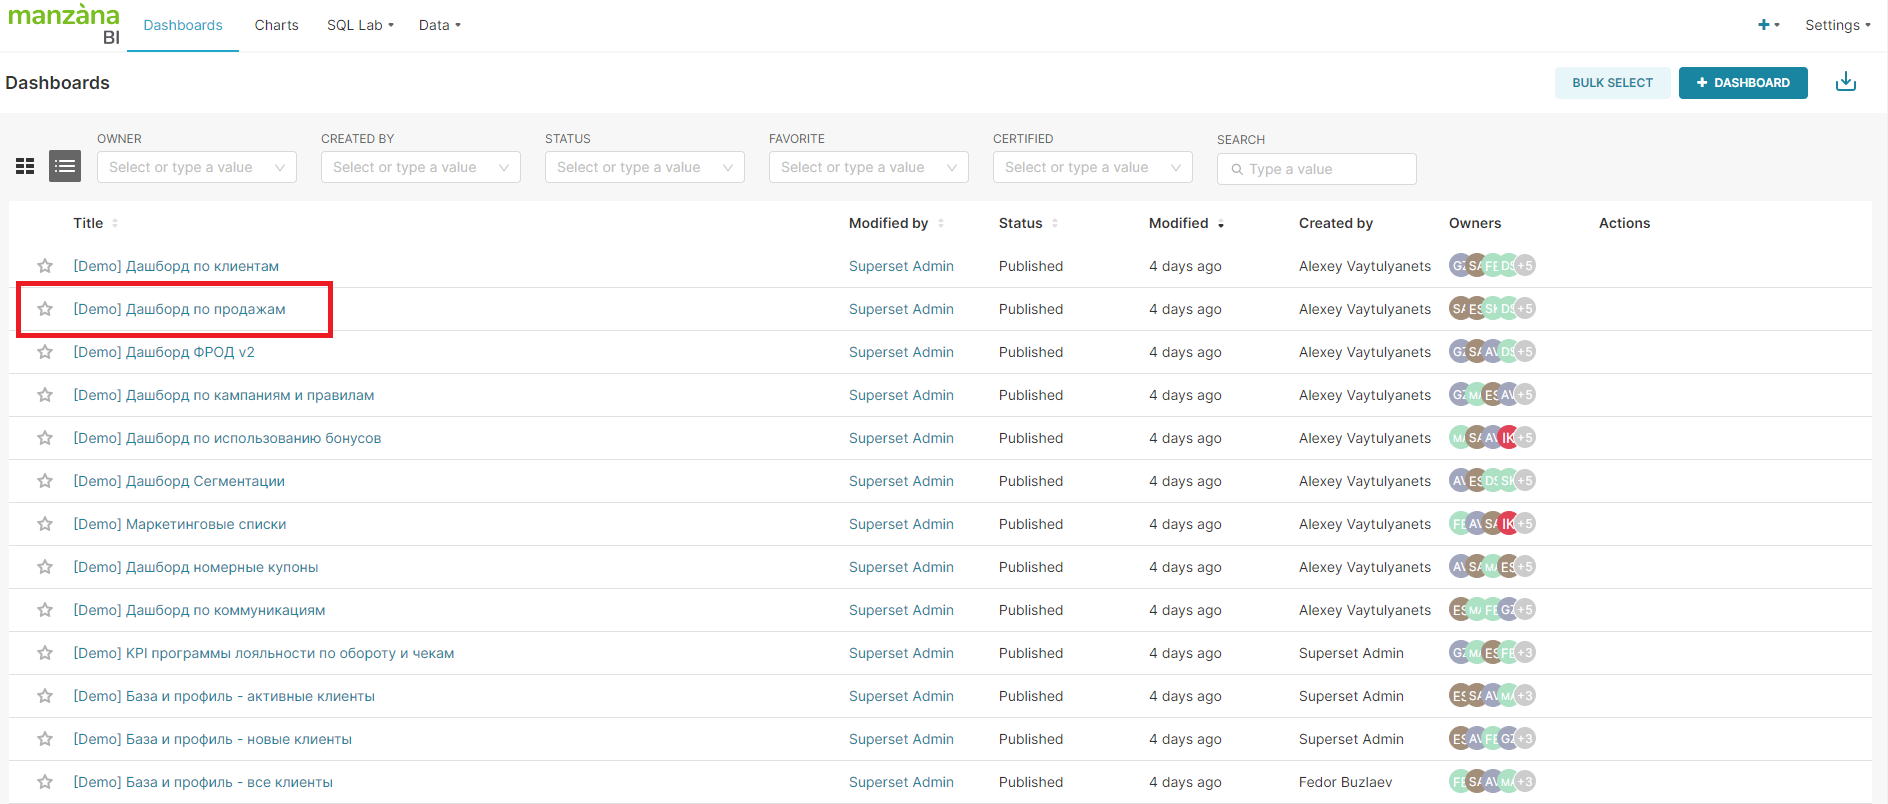Image resolution: width=1888 pixels, height=804 pixels.
Task: Open the Certified filter dropdown
Action: [1092, 167]
